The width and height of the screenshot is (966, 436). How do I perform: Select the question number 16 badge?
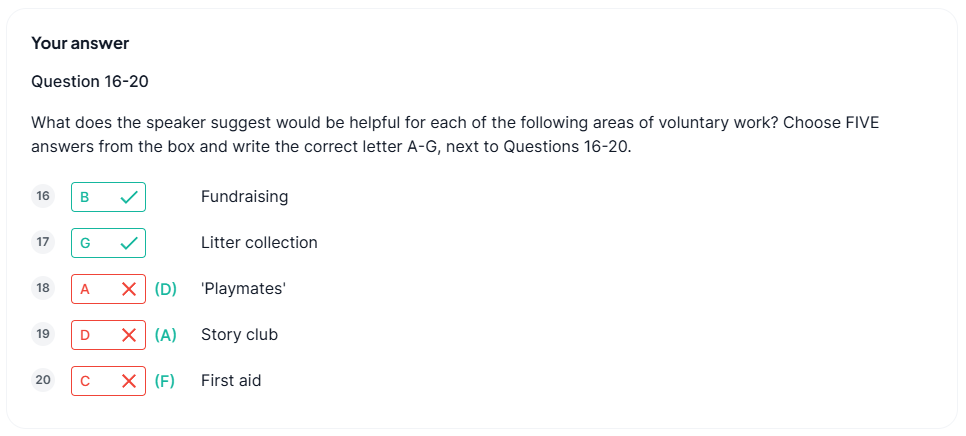click(43, 196)
